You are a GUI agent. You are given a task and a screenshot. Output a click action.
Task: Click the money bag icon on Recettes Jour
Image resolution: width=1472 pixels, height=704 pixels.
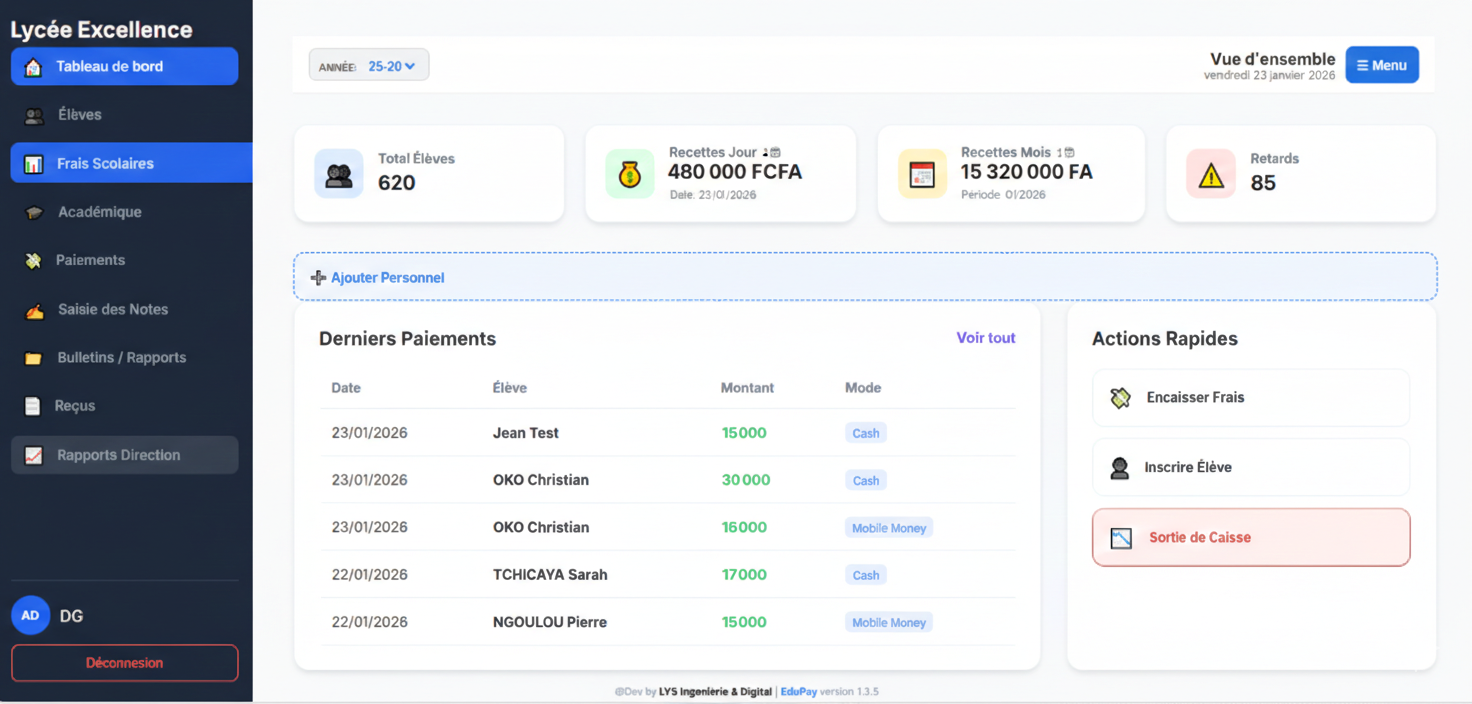(x=629, y=173)
